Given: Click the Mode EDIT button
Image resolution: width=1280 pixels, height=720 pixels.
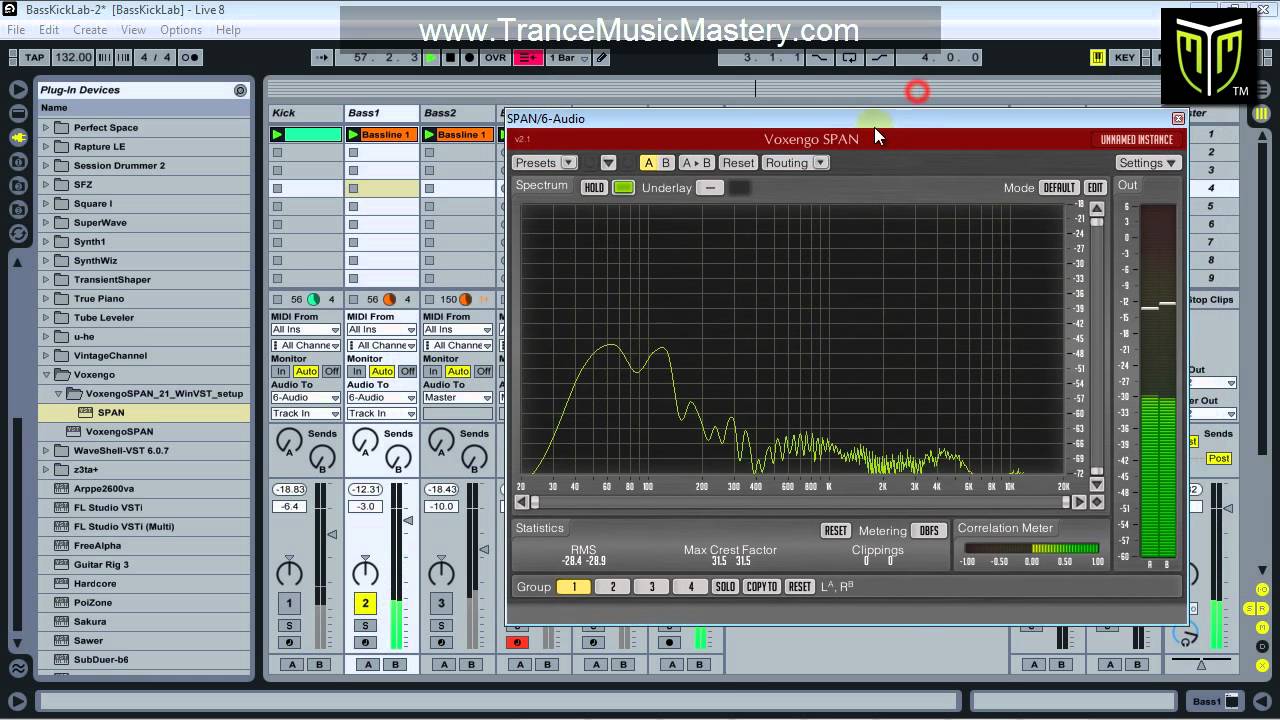Looking at the screenshot, I should coord(1096,188).
